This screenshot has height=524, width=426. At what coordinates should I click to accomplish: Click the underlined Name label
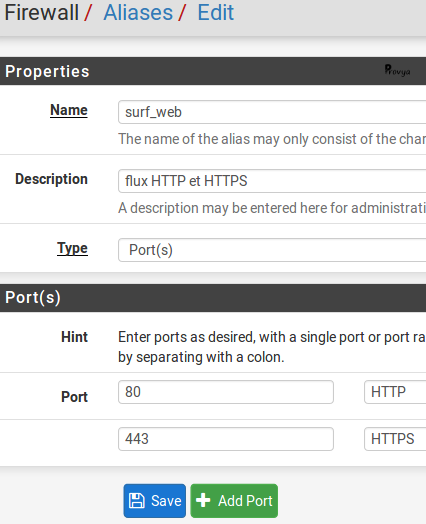click(x=69, y=110)
